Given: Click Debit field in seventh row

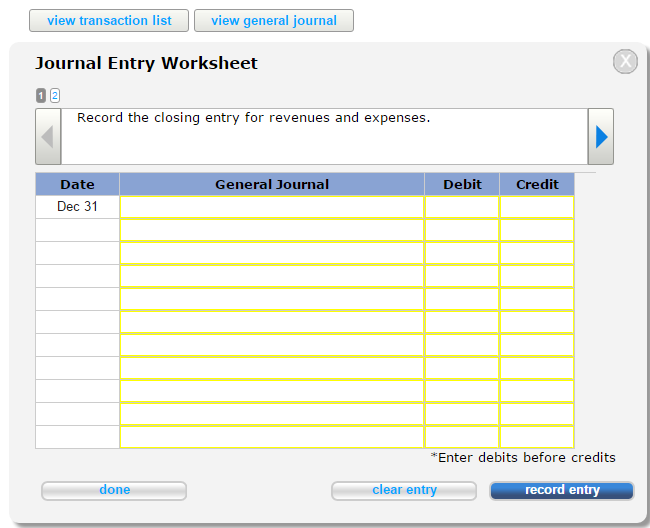Looking at the screenshot, I should click(462, 345).
